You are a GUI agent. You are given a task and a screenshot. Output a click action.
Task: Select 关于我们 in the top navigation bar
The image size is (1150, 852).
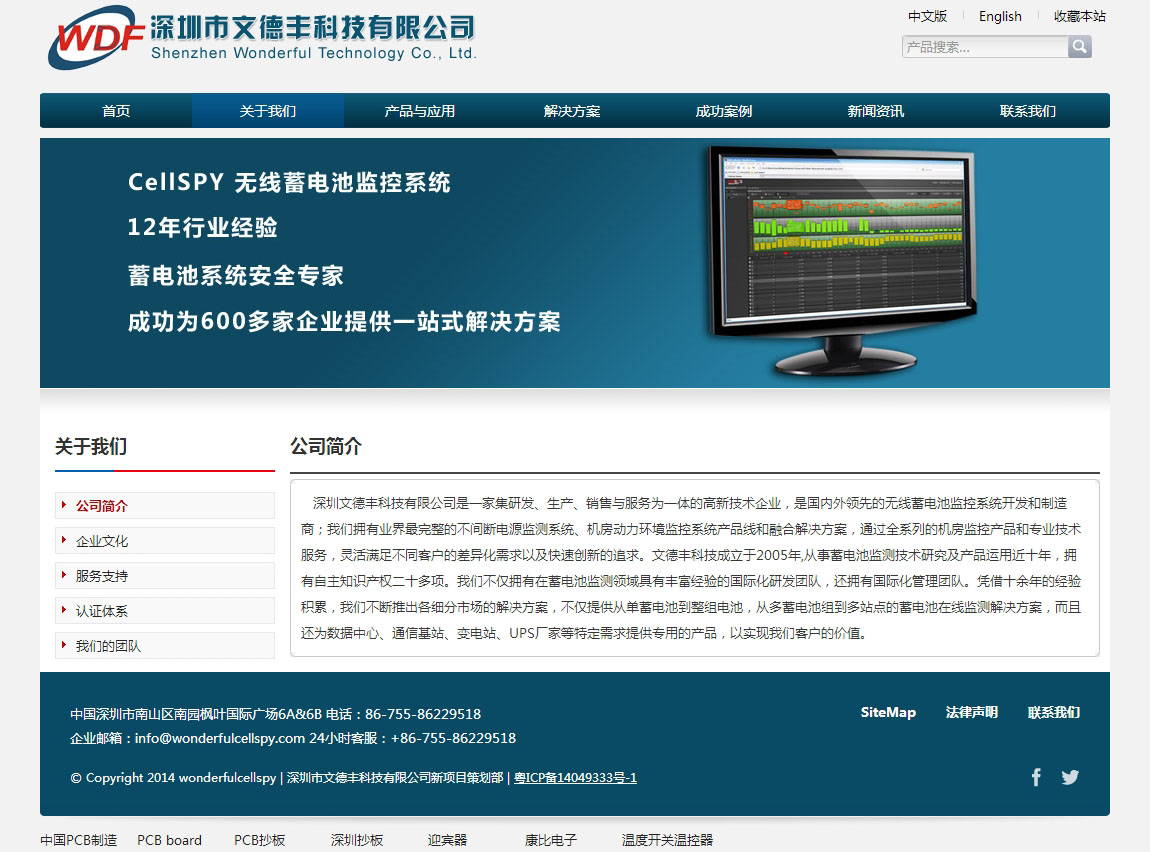pos(268,111)
